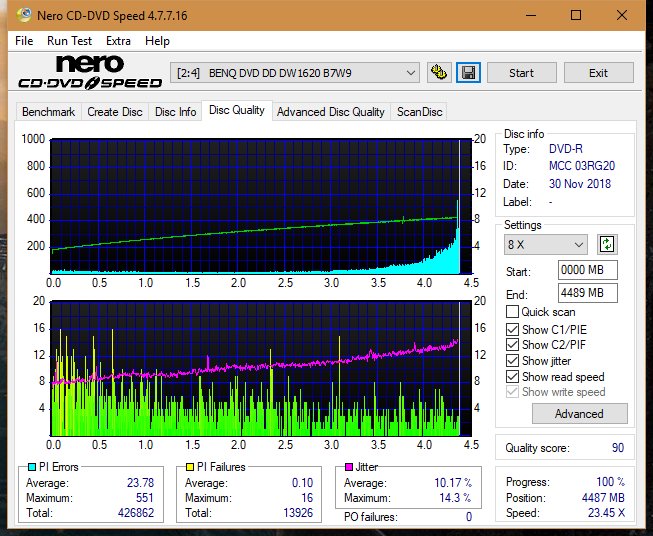Click the Nero CD-DVD Speed logo
Screen dimensions: 653x536
[x=90, y=72]
